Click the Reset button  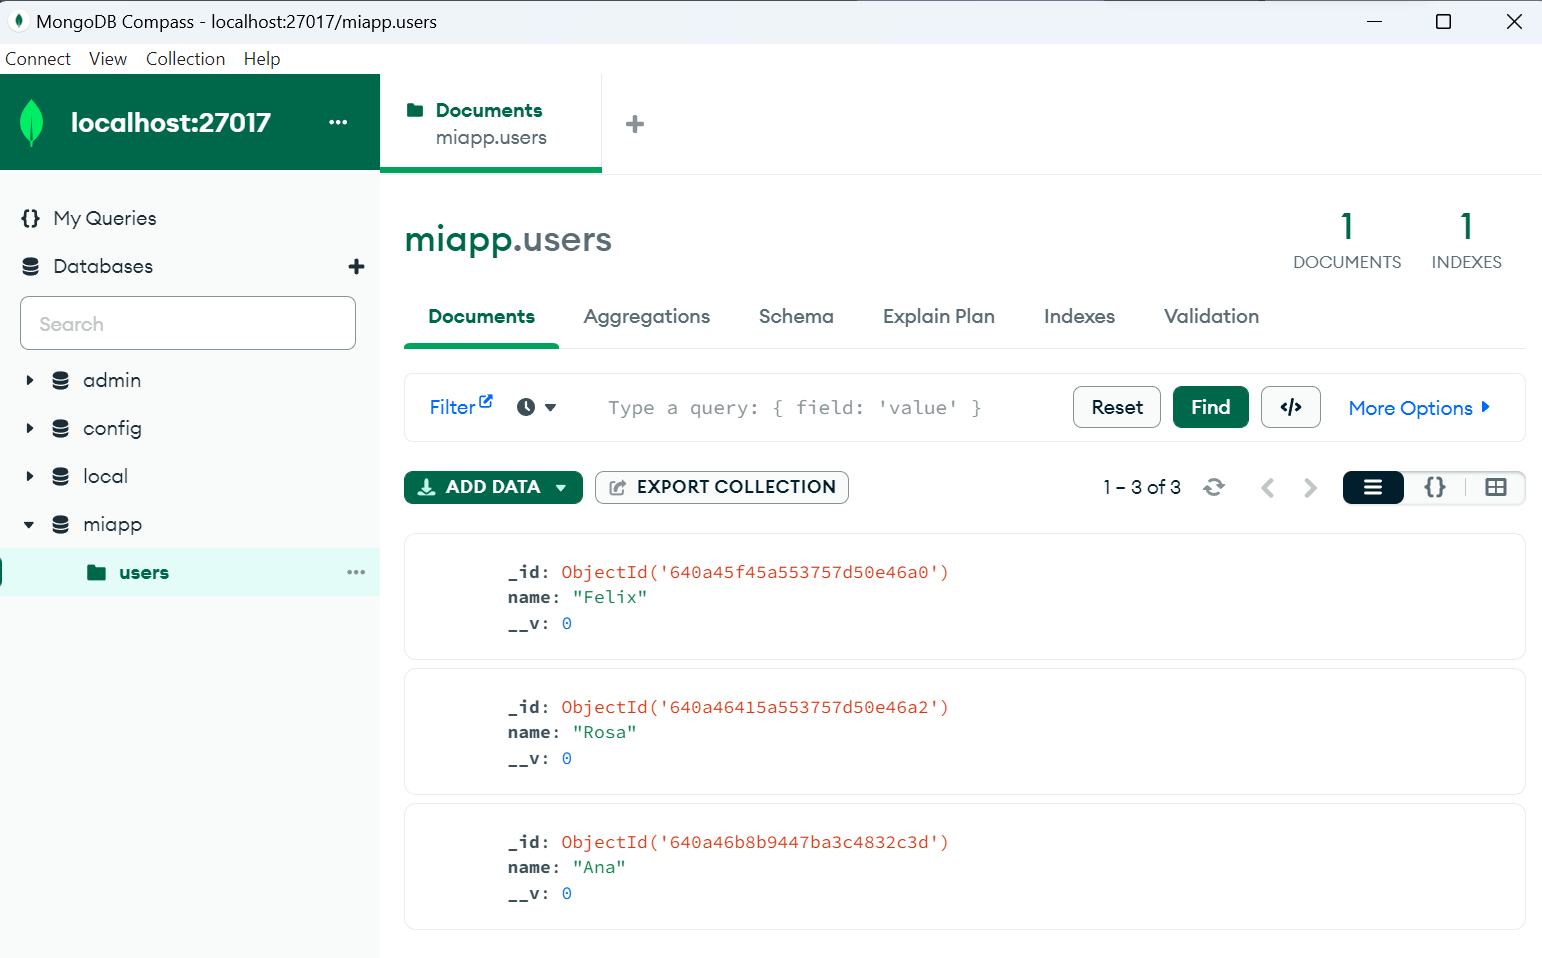pos(1117,407)
